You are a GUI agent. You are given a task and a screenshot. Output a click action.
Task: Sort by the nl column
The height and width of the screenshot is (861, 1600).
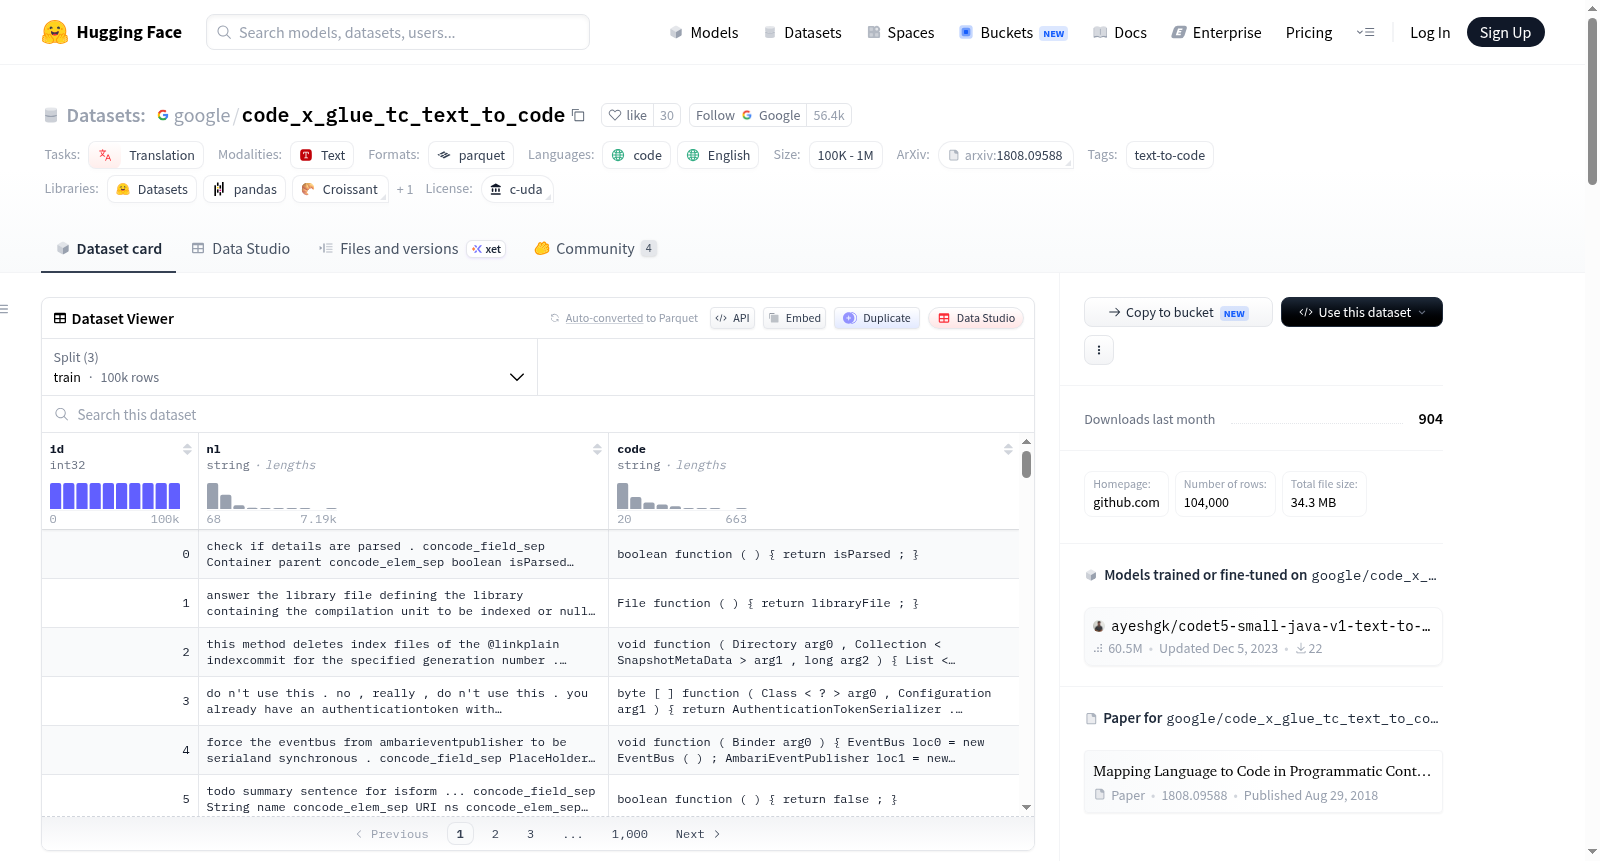click(597, 449)
